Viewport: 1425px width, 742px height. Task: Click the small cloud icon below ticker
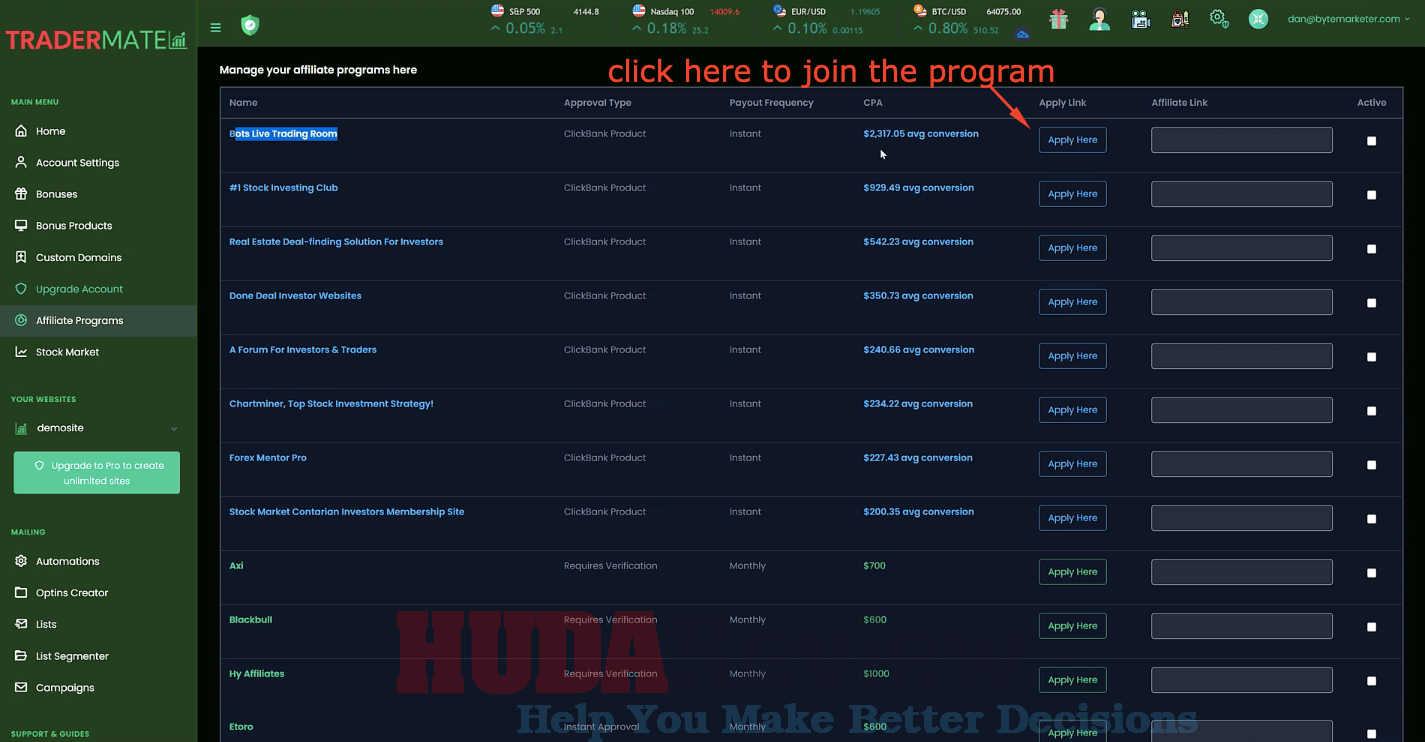tap(1022, 35)
